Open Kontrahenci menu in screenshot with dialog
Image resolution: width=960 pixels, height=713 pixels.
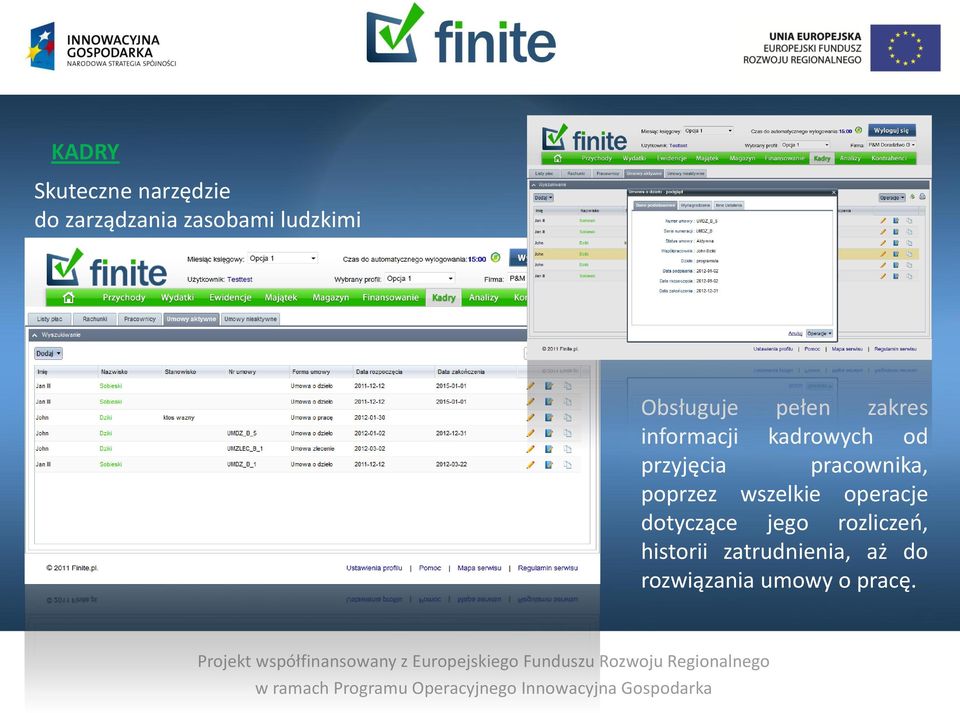(889, 158)
